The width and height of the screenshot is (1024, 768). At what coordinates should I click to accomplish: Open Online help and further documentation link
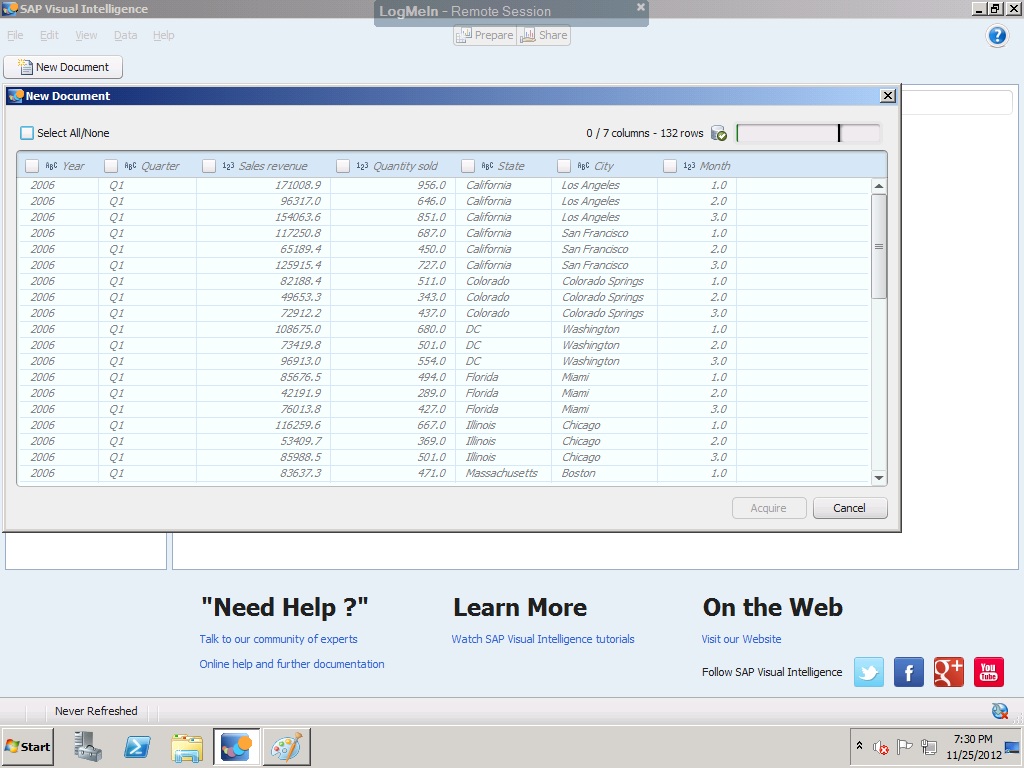point(292,664)
